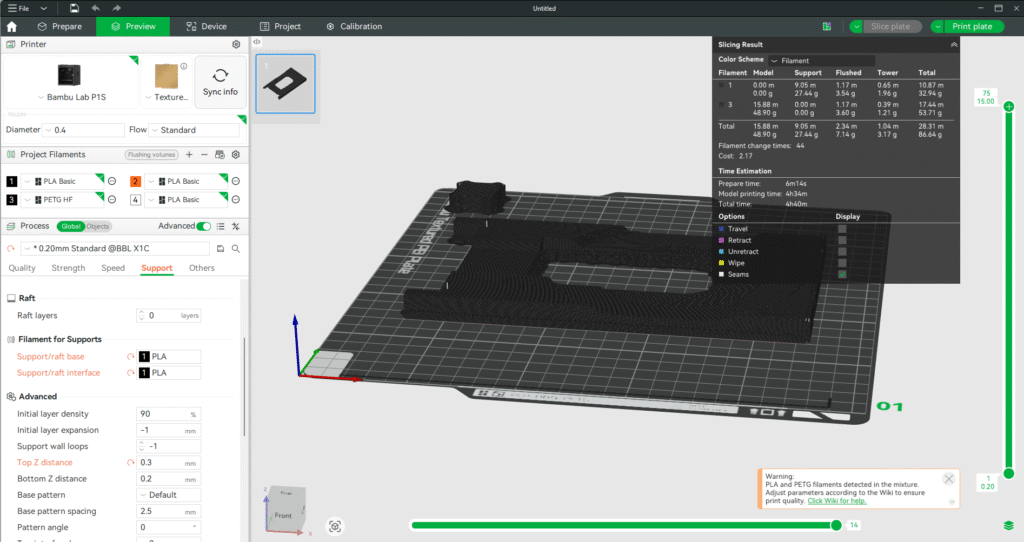1024x542 pixels.
Task: Open printer settings gear icon
Action: coord(236,45)
